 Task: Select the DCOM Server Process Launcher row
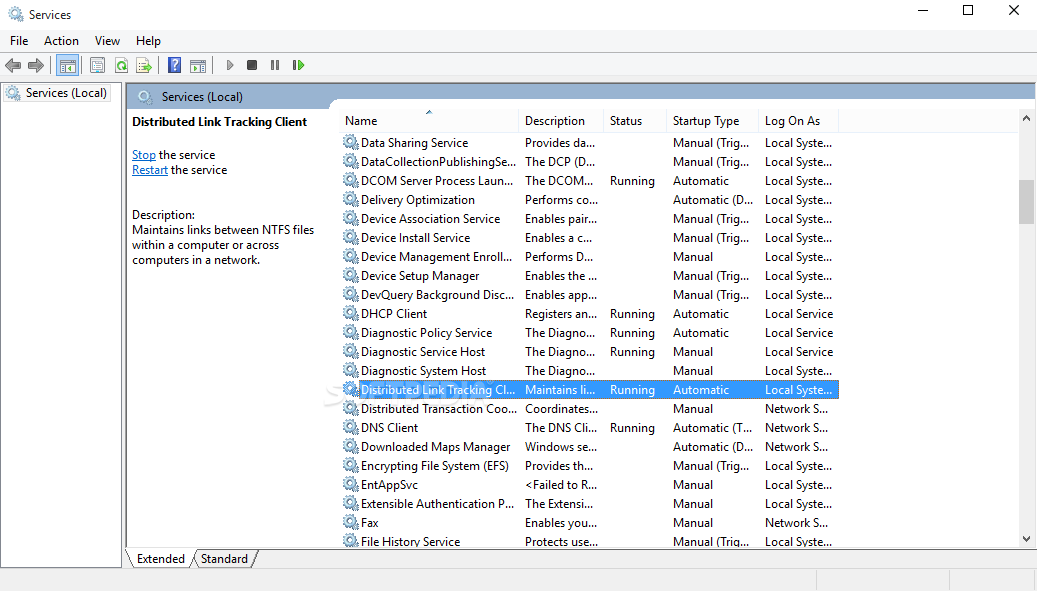(590, 180)
